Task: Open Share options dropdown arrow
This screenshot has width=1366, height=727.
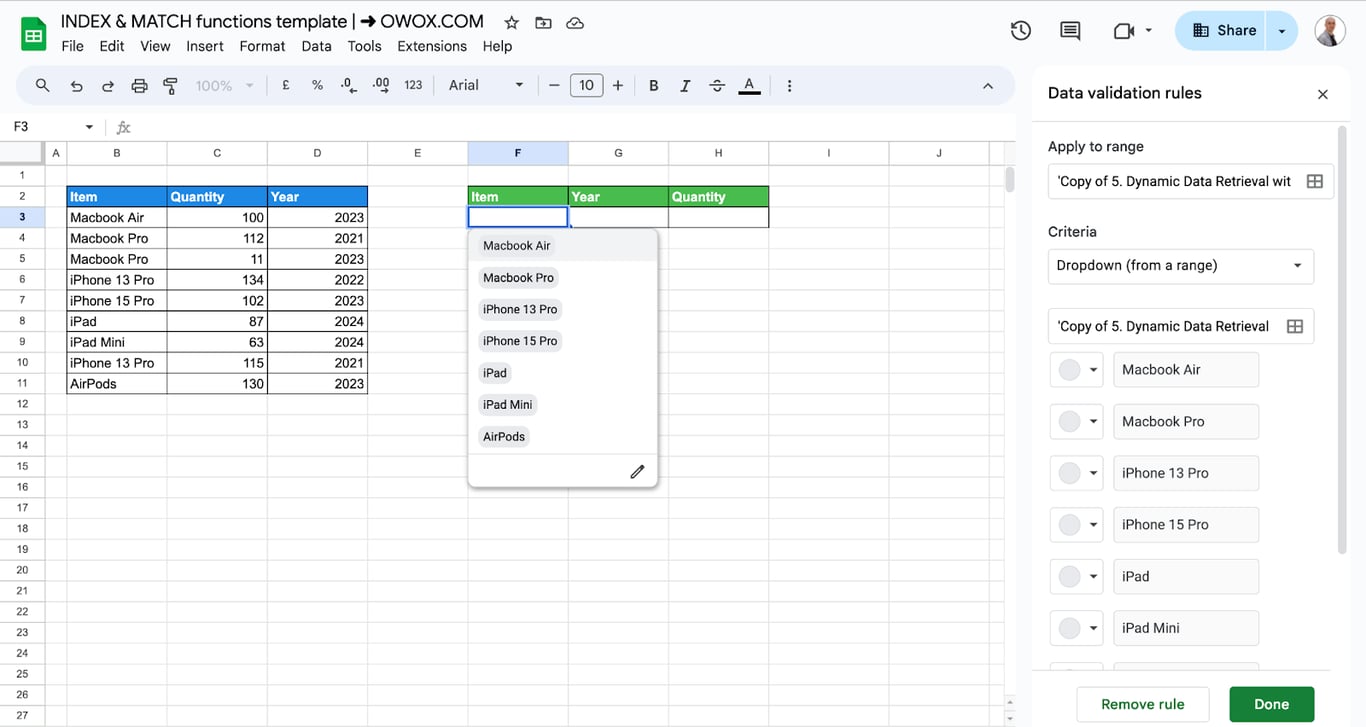Action: pos(1282,31)
